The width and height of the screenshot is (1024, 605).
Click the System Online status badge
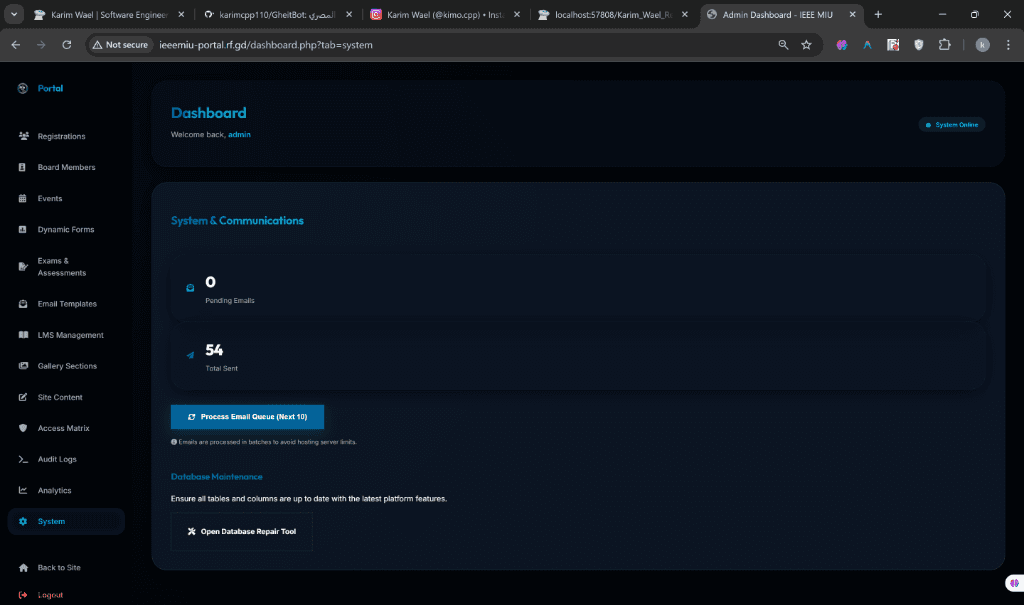952,125
